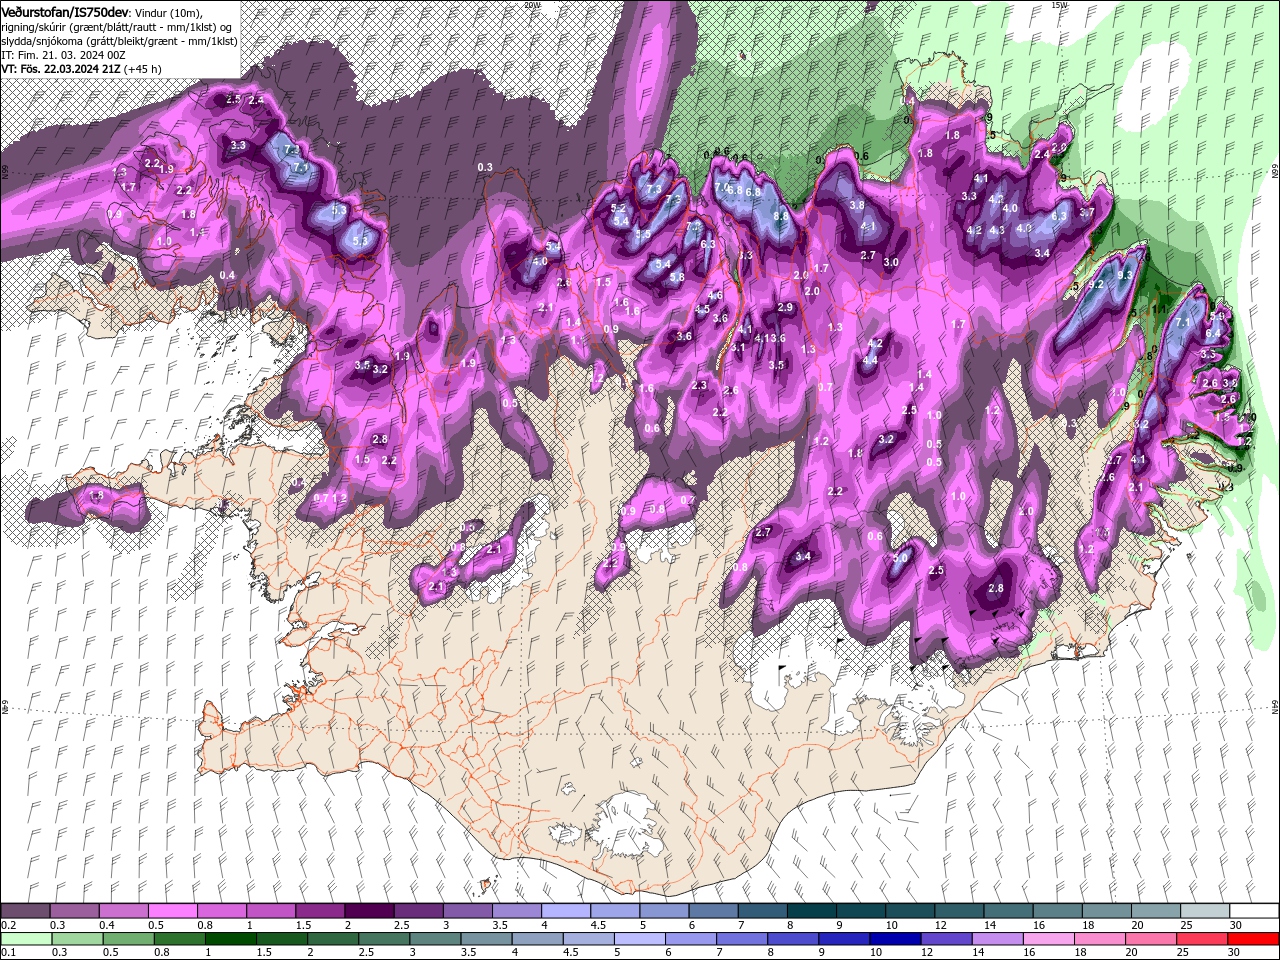Click the bottom-scale swatch between 7 and 8
Viewport: 1280px width, 960px height.
741,939
